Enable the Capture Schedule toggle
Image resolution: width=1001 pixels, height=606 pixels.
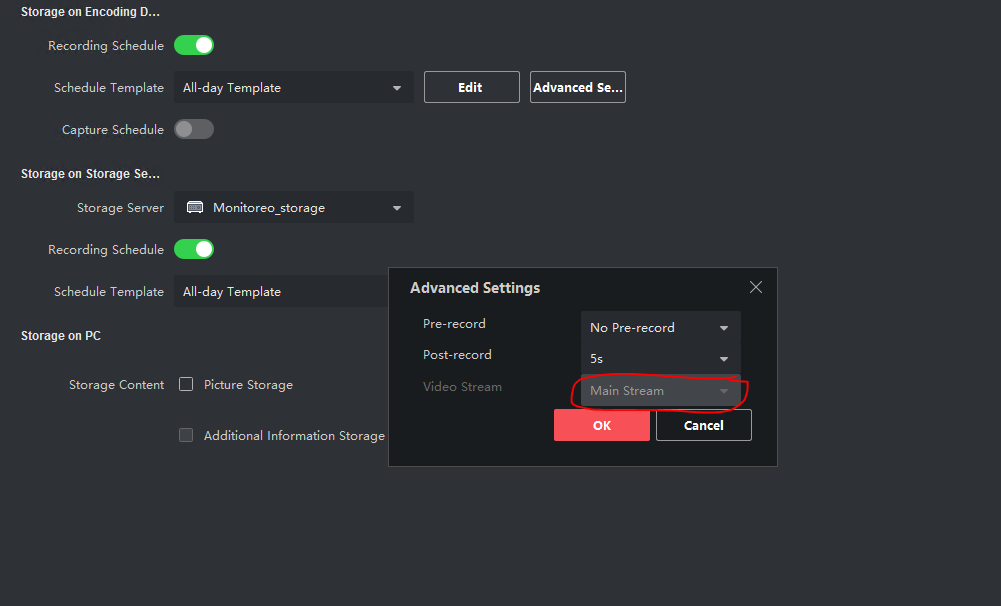click(x=194, y=129)
